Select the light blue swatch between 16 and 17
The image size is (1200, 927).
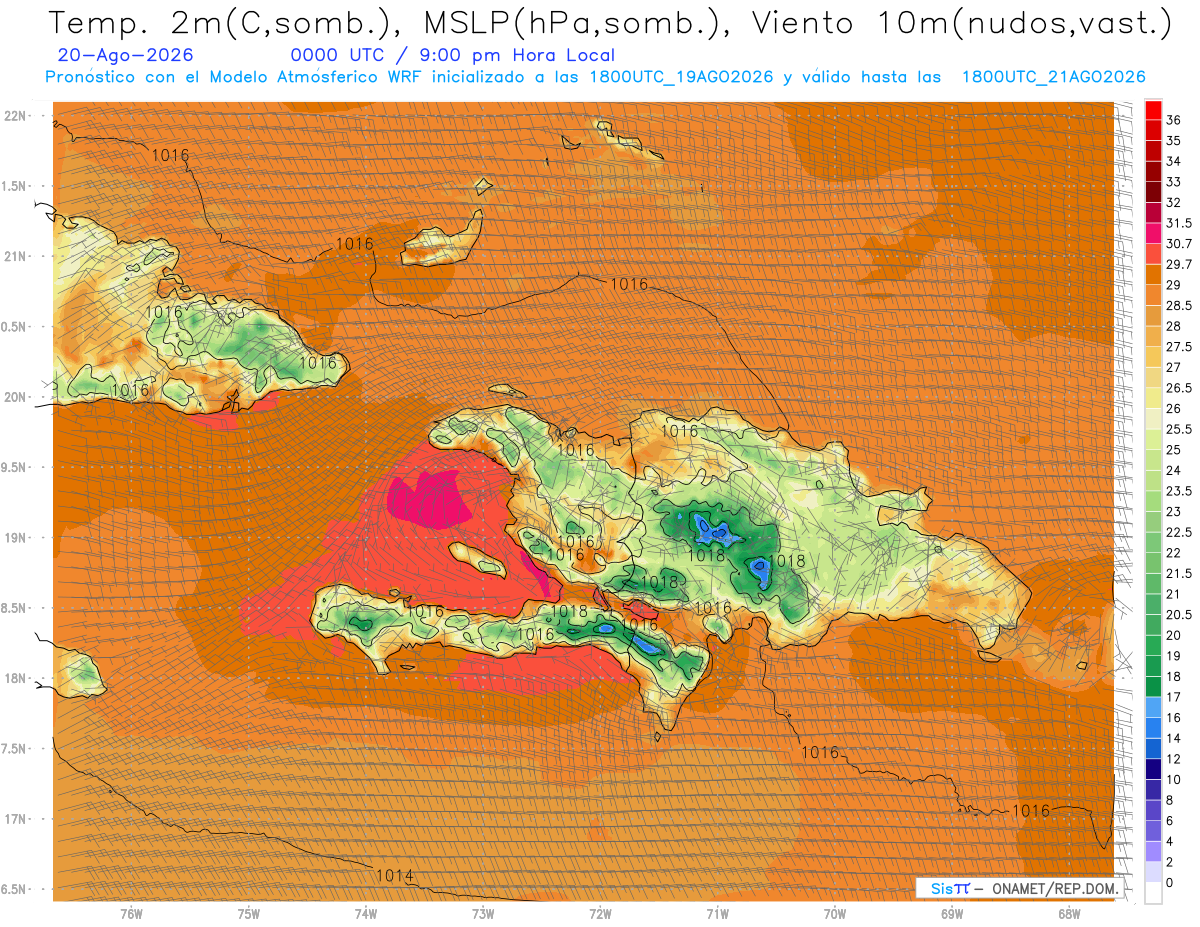point(1153,707)
